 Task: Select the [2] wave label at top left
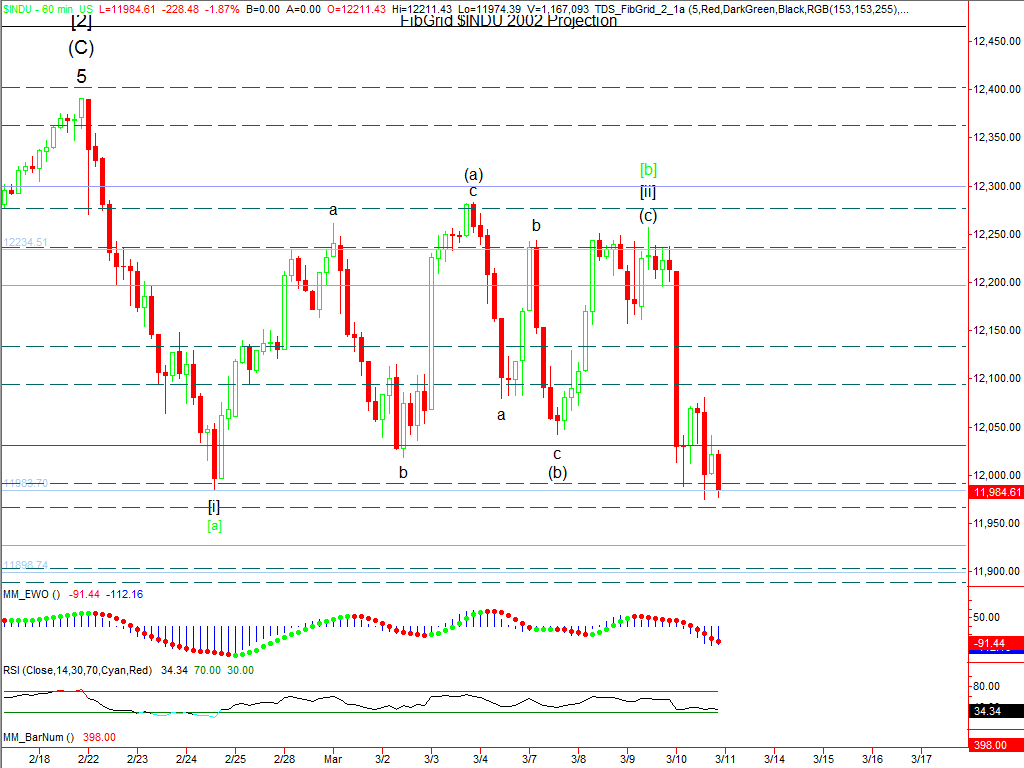(81, 22)
